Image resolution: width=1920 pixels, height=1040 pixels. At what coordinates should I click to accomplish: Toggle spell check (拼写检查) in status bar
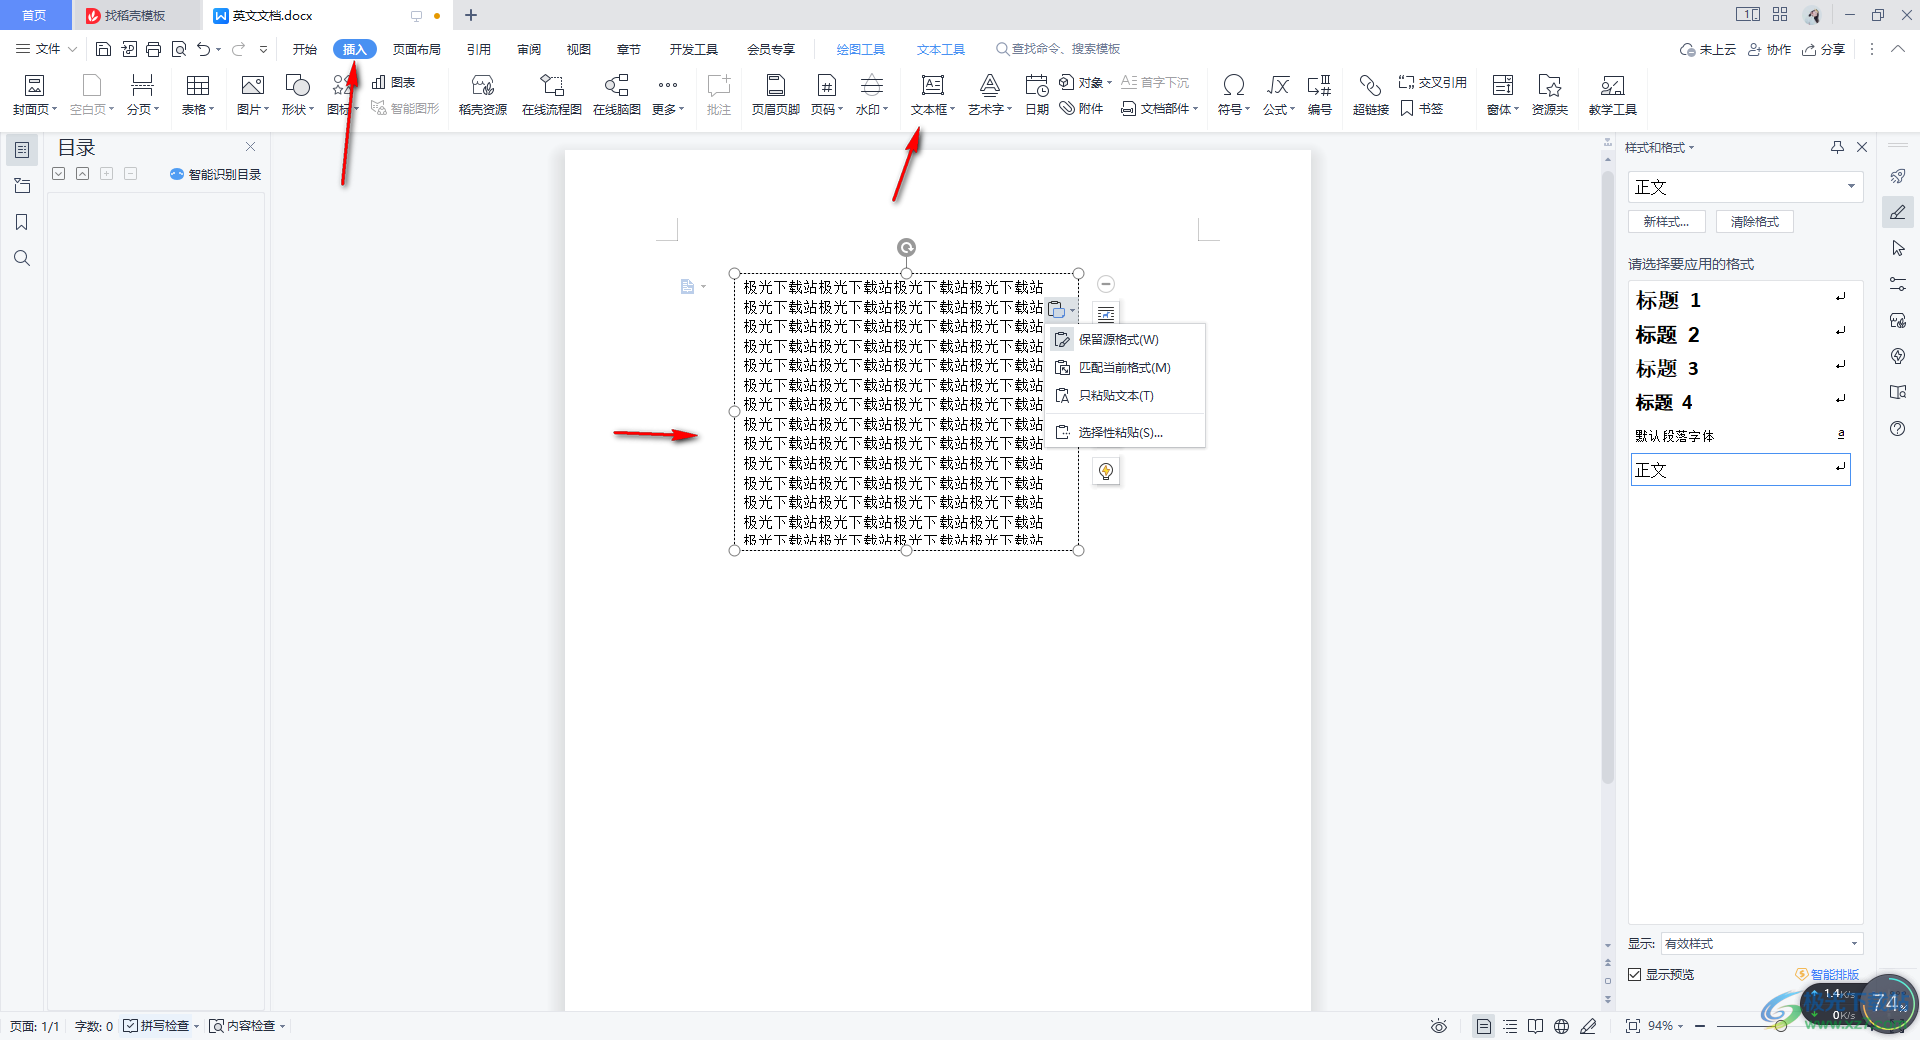[161, 1026]
